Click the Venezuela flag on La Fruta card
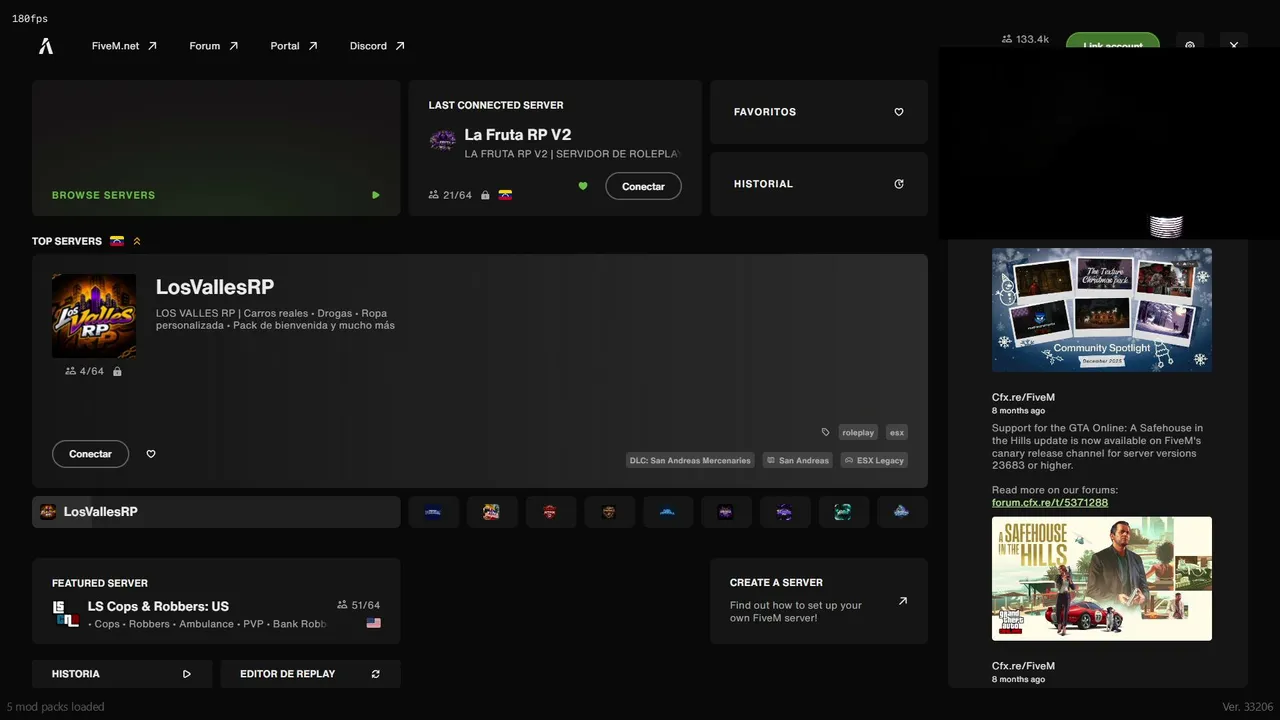Screen dimensions: 1280x720 (505, 195)
